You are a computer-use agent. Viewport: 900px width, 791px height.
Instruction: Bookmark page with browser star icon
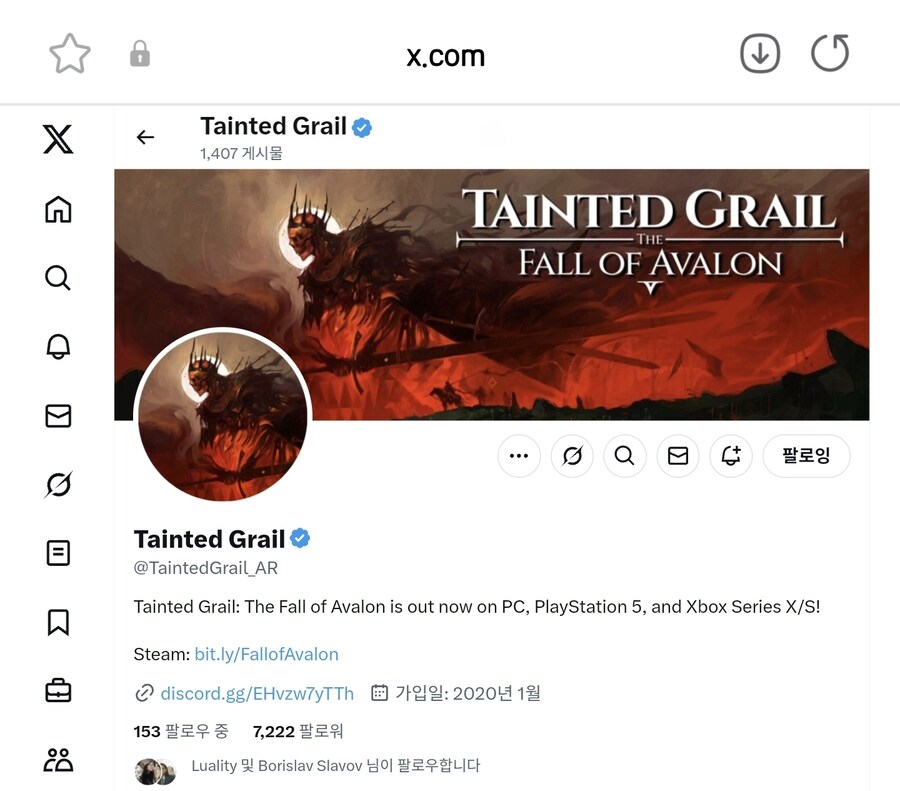click(70, 54)
